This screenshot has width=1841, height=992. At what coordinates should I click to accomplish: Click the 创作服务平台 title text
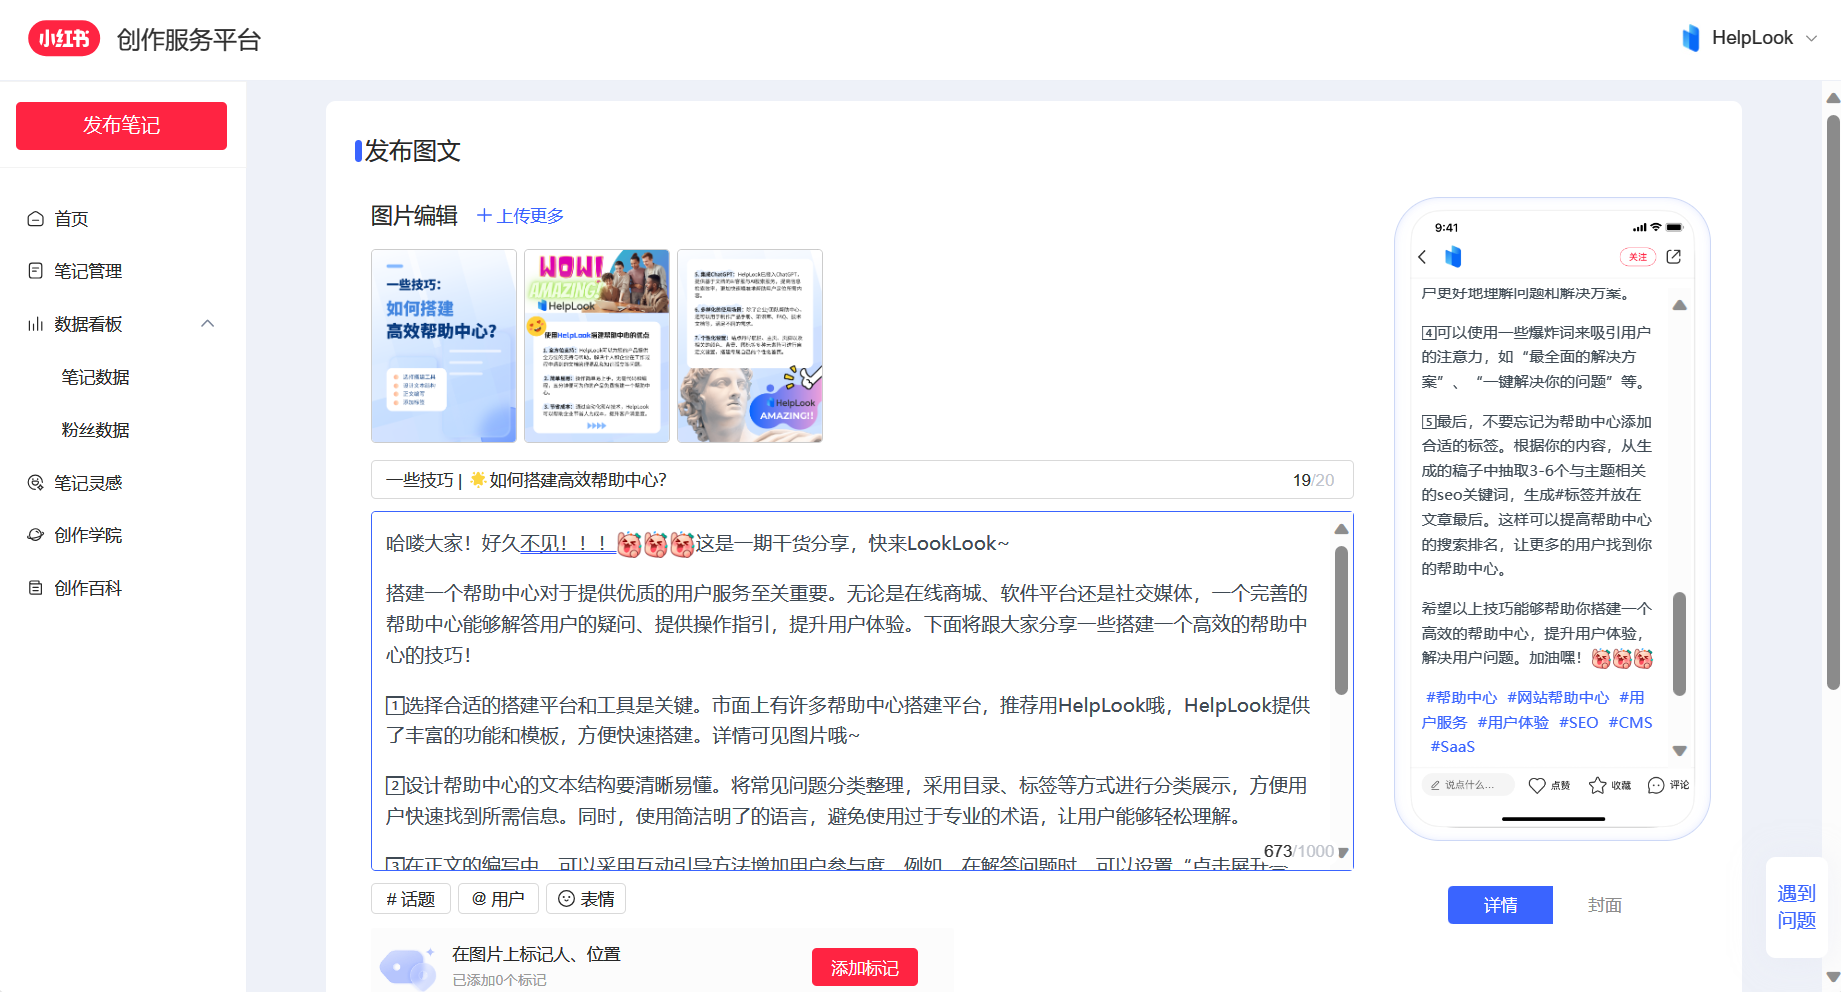(189, 40)
